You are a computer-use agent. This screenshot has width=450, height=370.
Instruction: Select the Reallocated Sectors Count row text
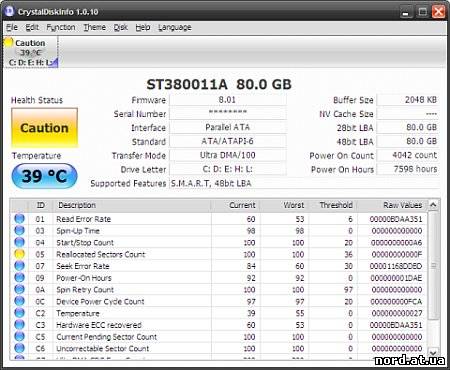click(x=101, y=254)
